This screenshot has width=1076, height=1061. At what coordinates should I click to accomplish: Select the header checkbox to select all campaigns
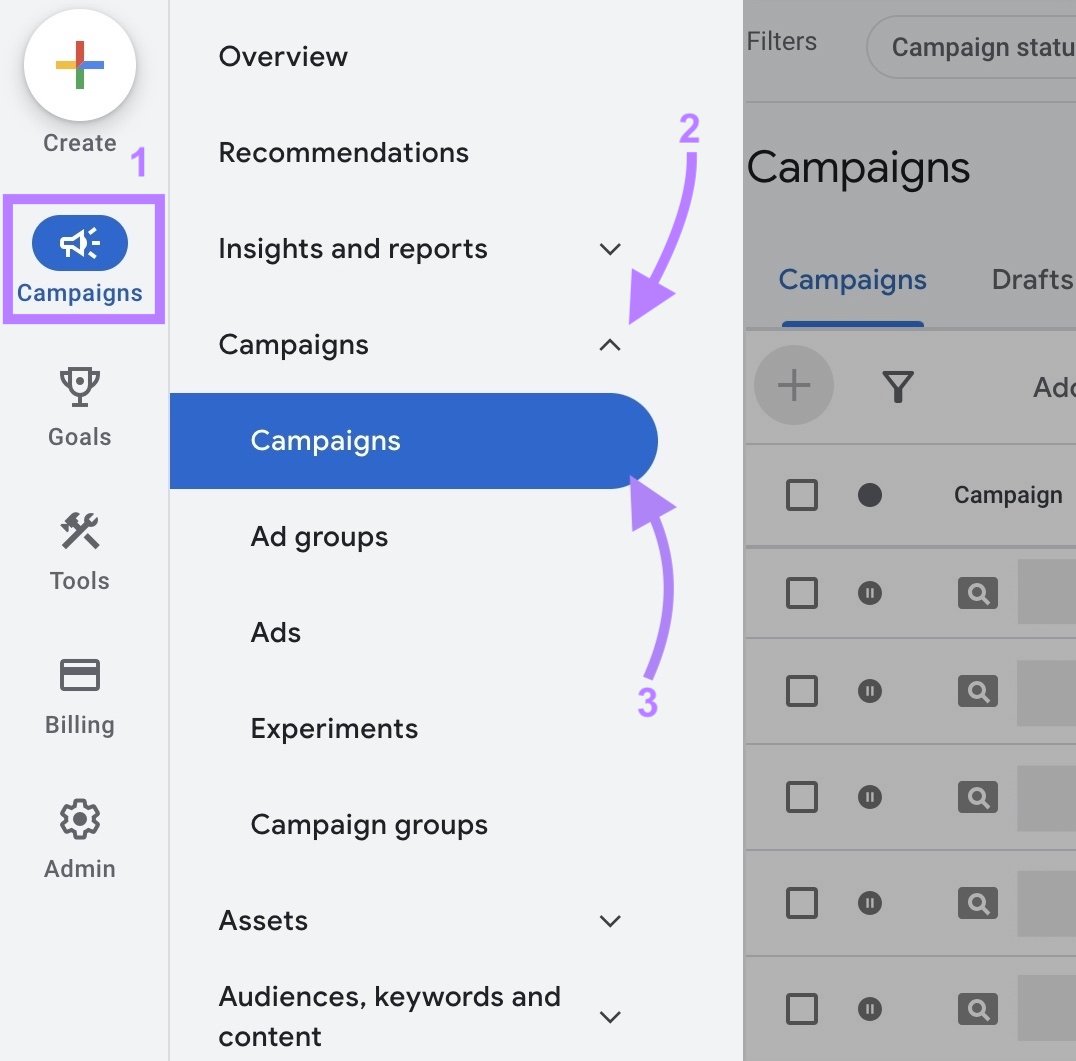[x=801, y=494]
